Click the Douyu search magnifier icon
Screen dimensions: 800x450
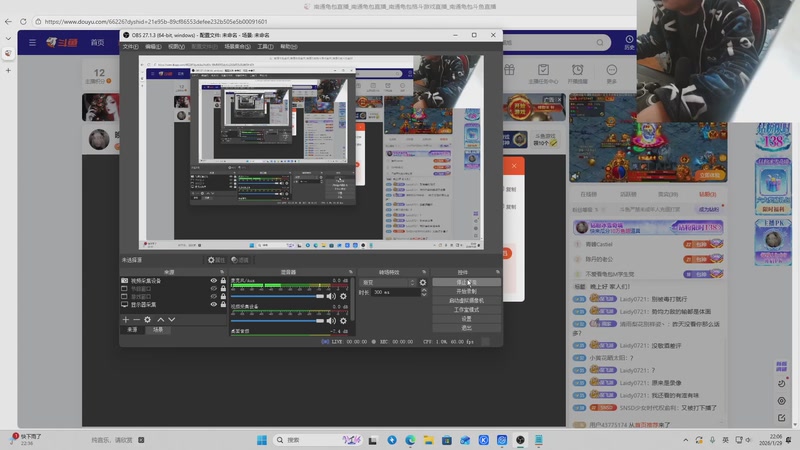(x=600, y=42)
